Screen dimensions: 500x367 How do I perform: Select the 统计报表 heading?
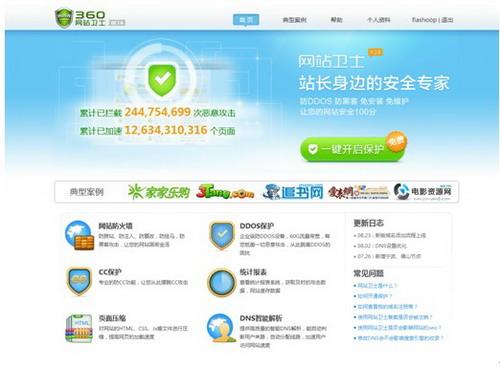point(253,272)
